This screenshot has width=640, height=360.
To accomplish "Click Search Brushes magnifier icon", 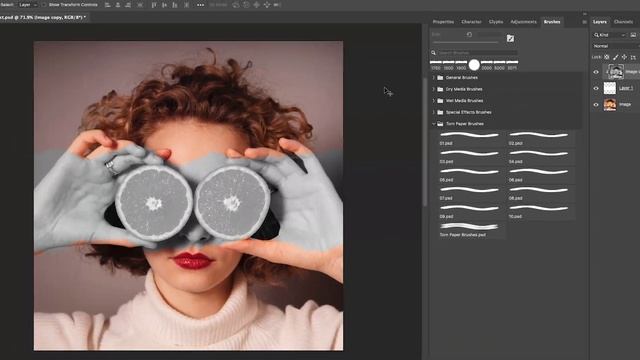I will [x=433, y=53].
